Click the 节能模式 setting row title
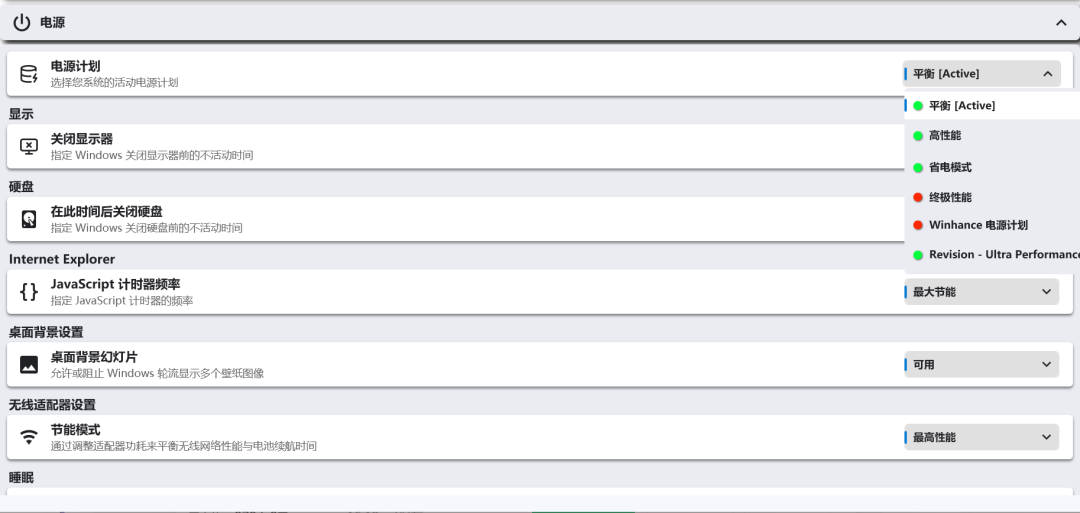 (75, 430)
